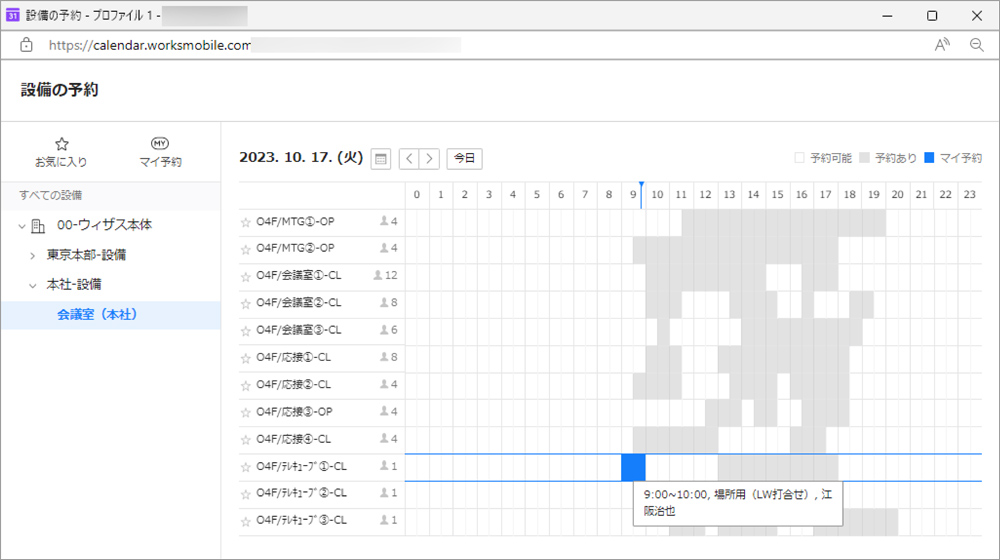Click the read aloud icon in address bar
This screenshot has height=560, width=1000.
[942, 45]
